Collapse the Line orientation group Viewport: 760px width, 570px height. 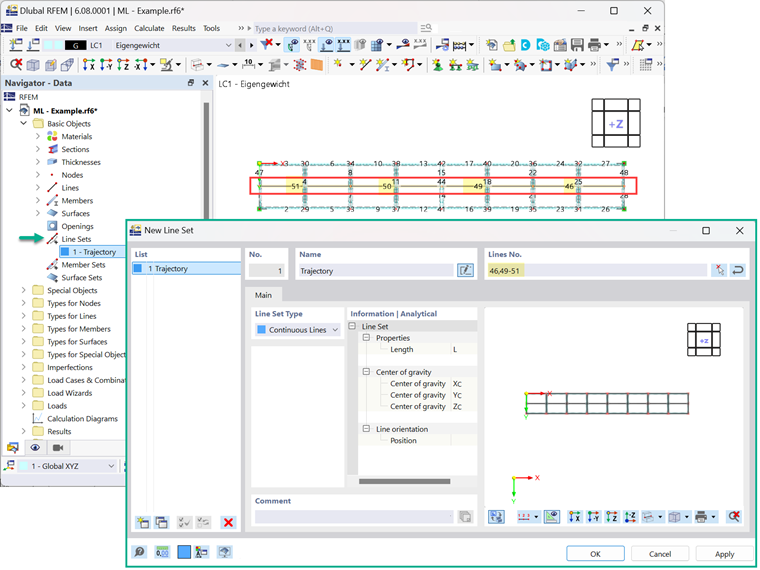366,428
